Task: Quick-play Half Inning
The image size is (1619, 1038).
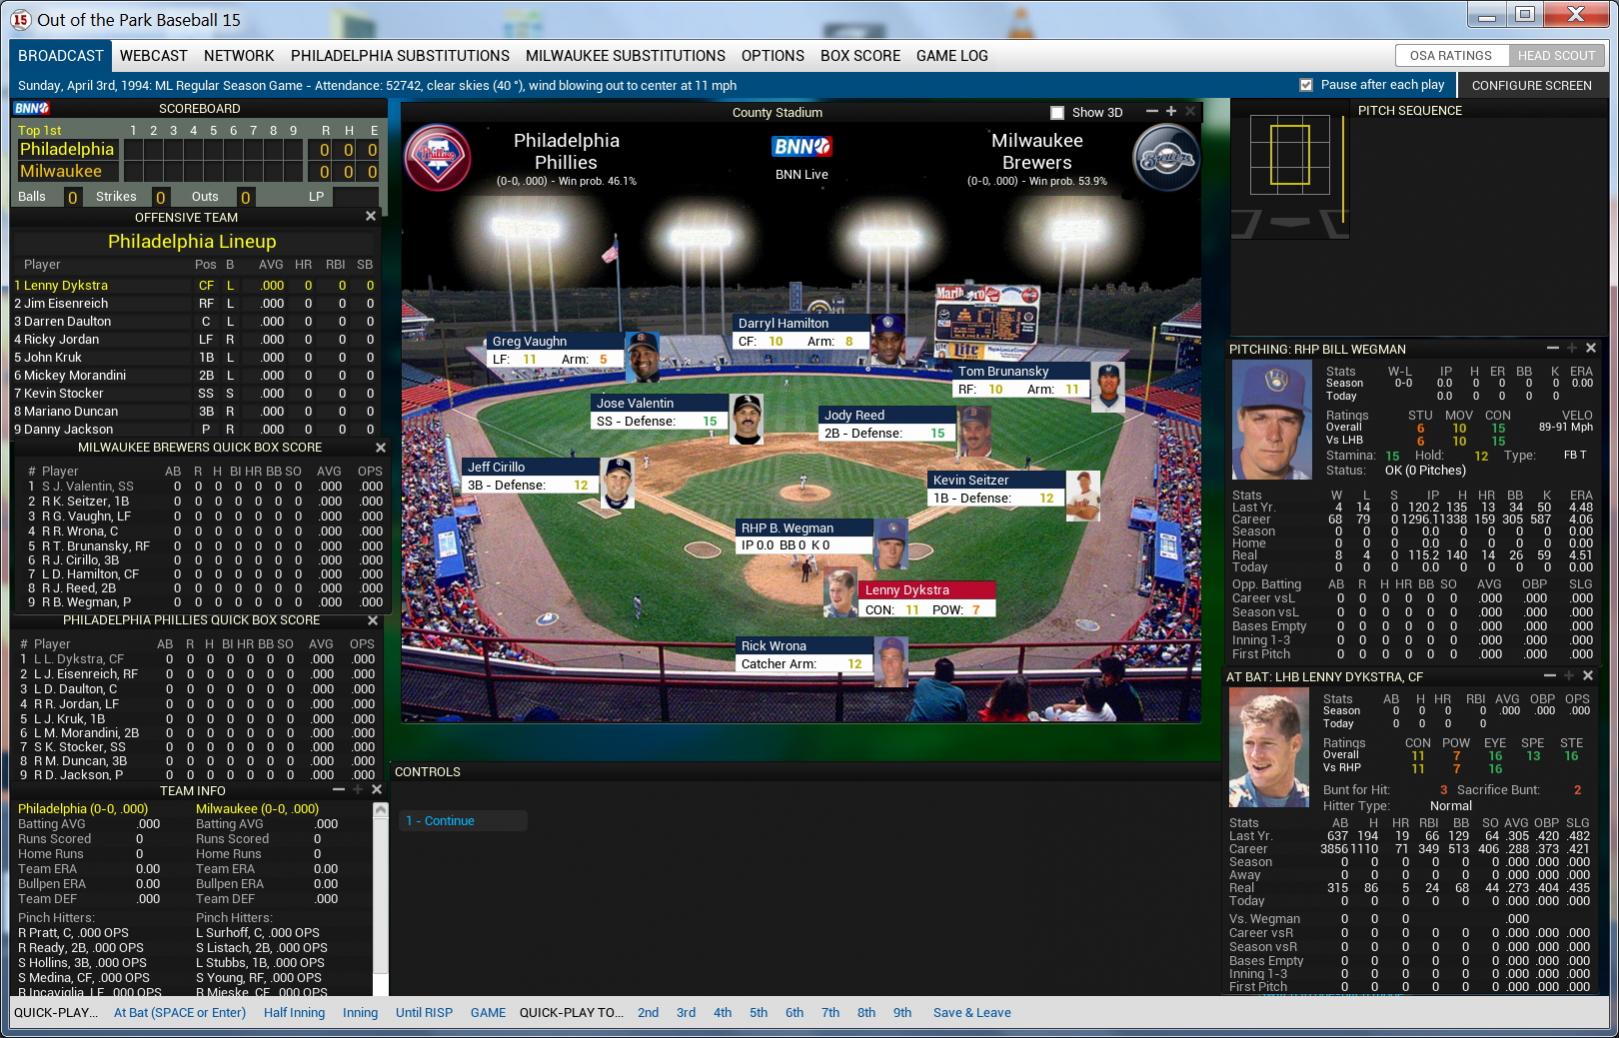Action: pos(294,1013)
